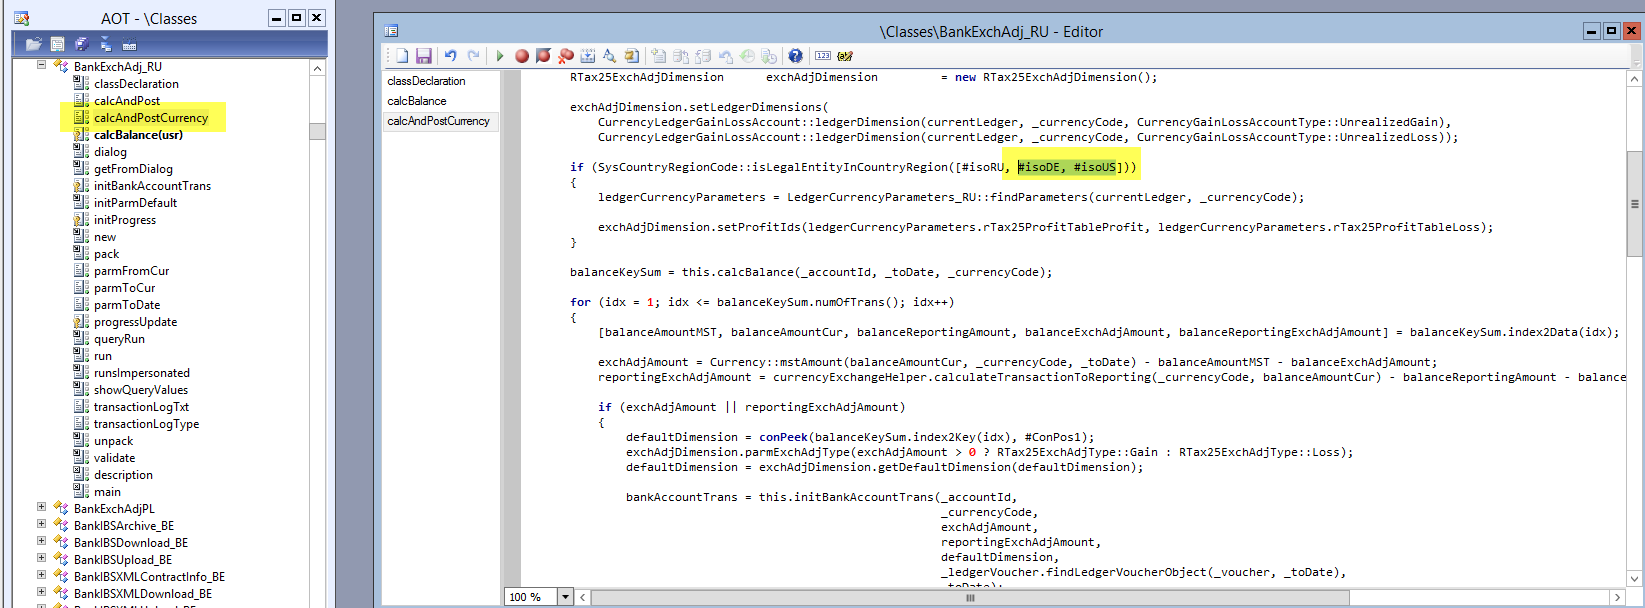This screenshot has height=608, width=1645.
Task: Click the Save icon in editor toolbar
Action: [423, 56]
